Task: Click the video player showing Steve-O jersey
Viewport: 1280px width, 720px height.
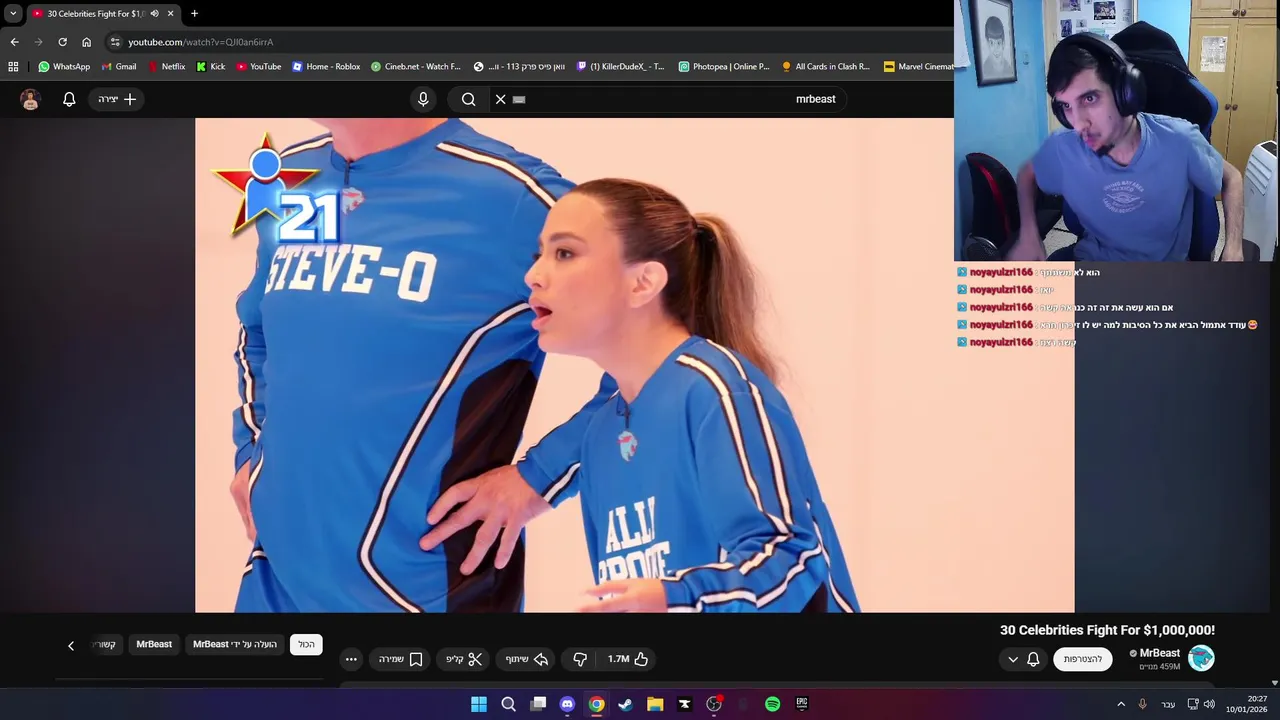Action: pyautogui.click(x=634, y=365)
